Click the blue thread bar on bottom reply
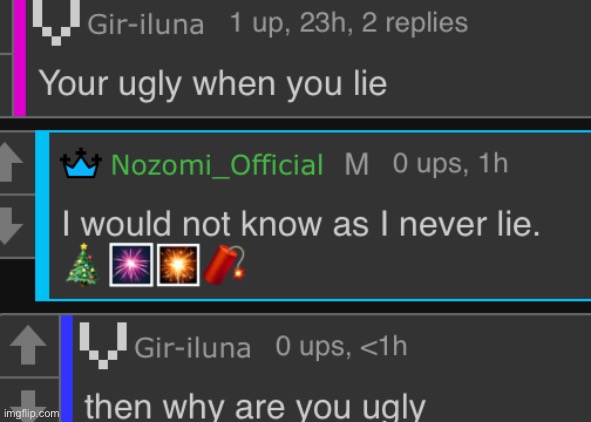591x422 pixels. (67, 368)
